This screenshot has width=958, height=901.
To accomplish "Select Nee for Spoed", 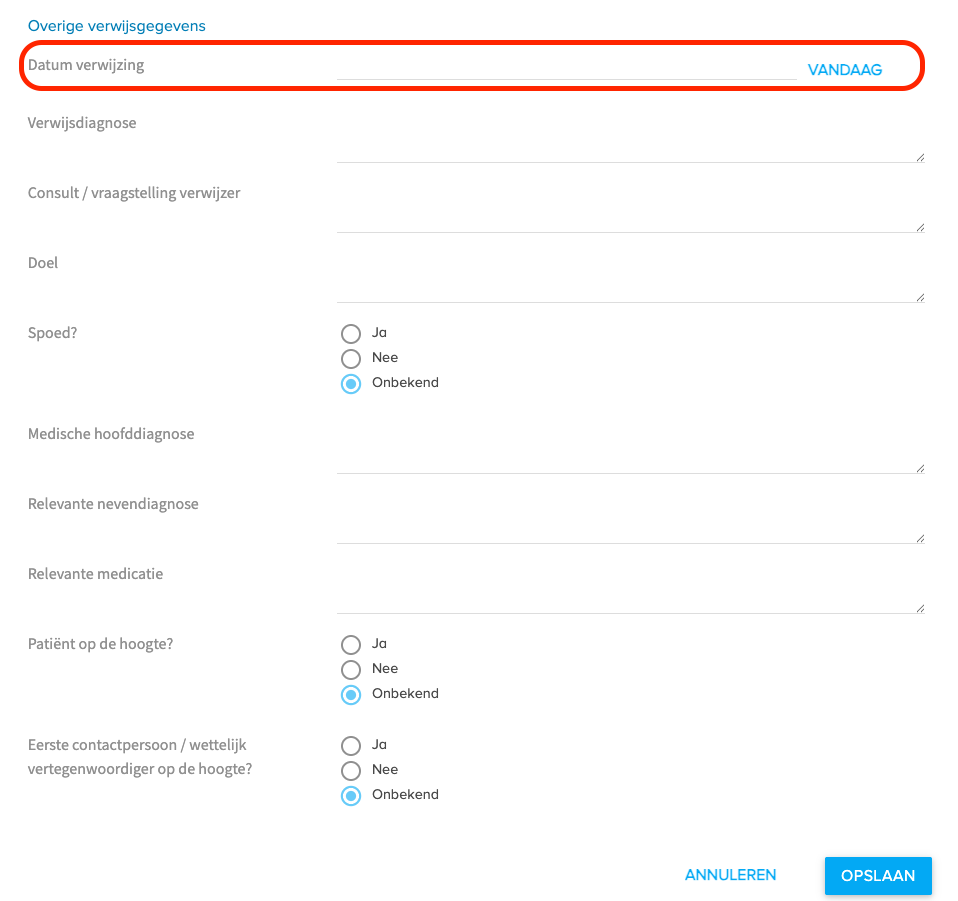I will [x=351, y=358].
